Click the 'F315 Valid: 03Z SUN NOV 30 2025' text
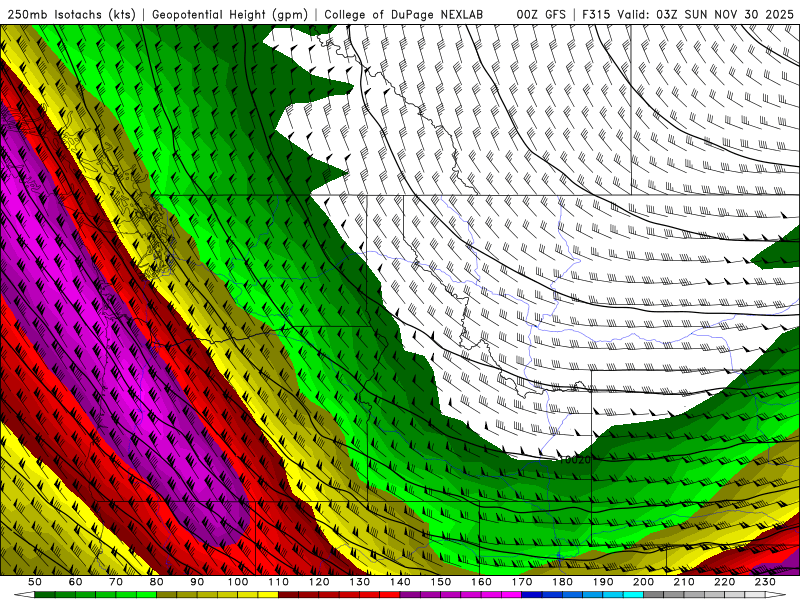Viewport: 800px width, 600px height. (x=688, y=15)
